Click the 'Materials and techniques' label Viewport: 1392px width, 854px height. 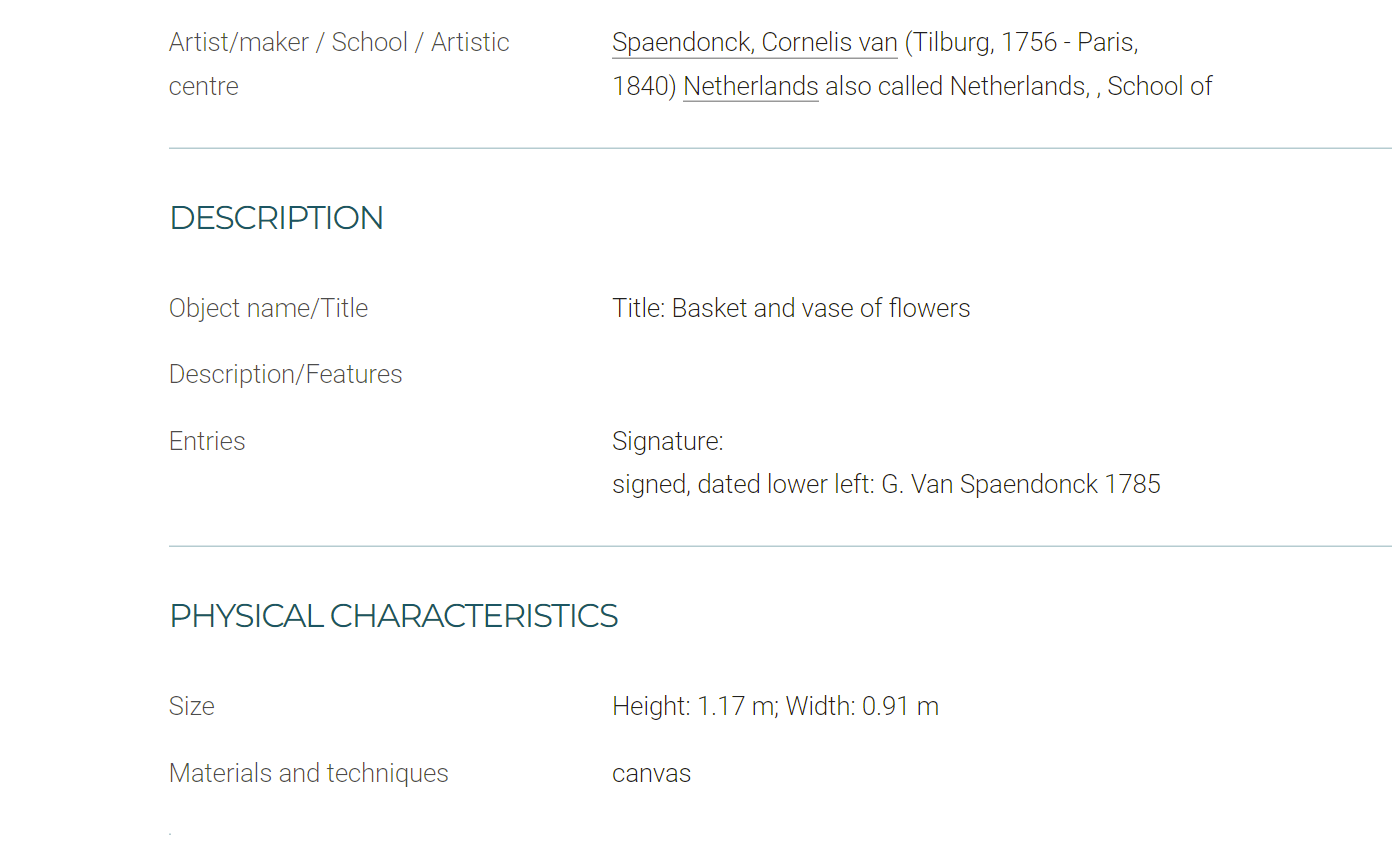[309, 773]
